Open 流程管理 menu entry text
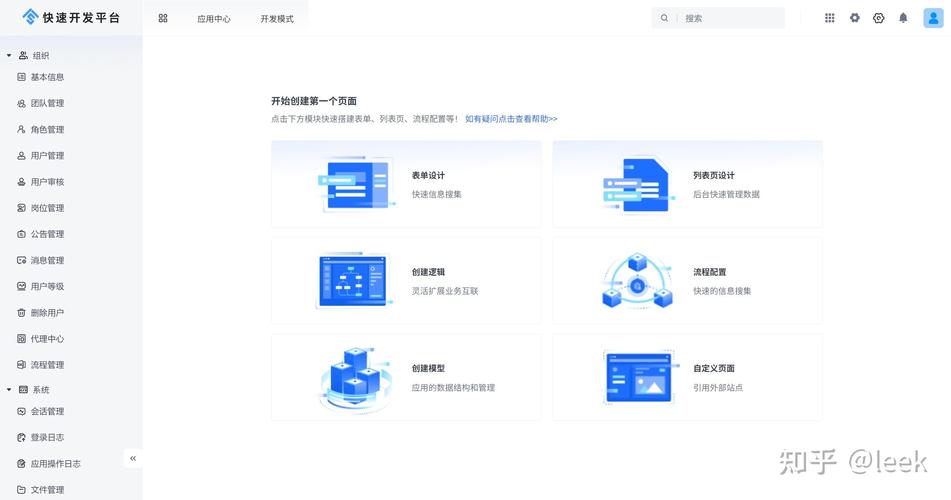The height and width of the screenshot is (500, 951). [x=47, y=365]
